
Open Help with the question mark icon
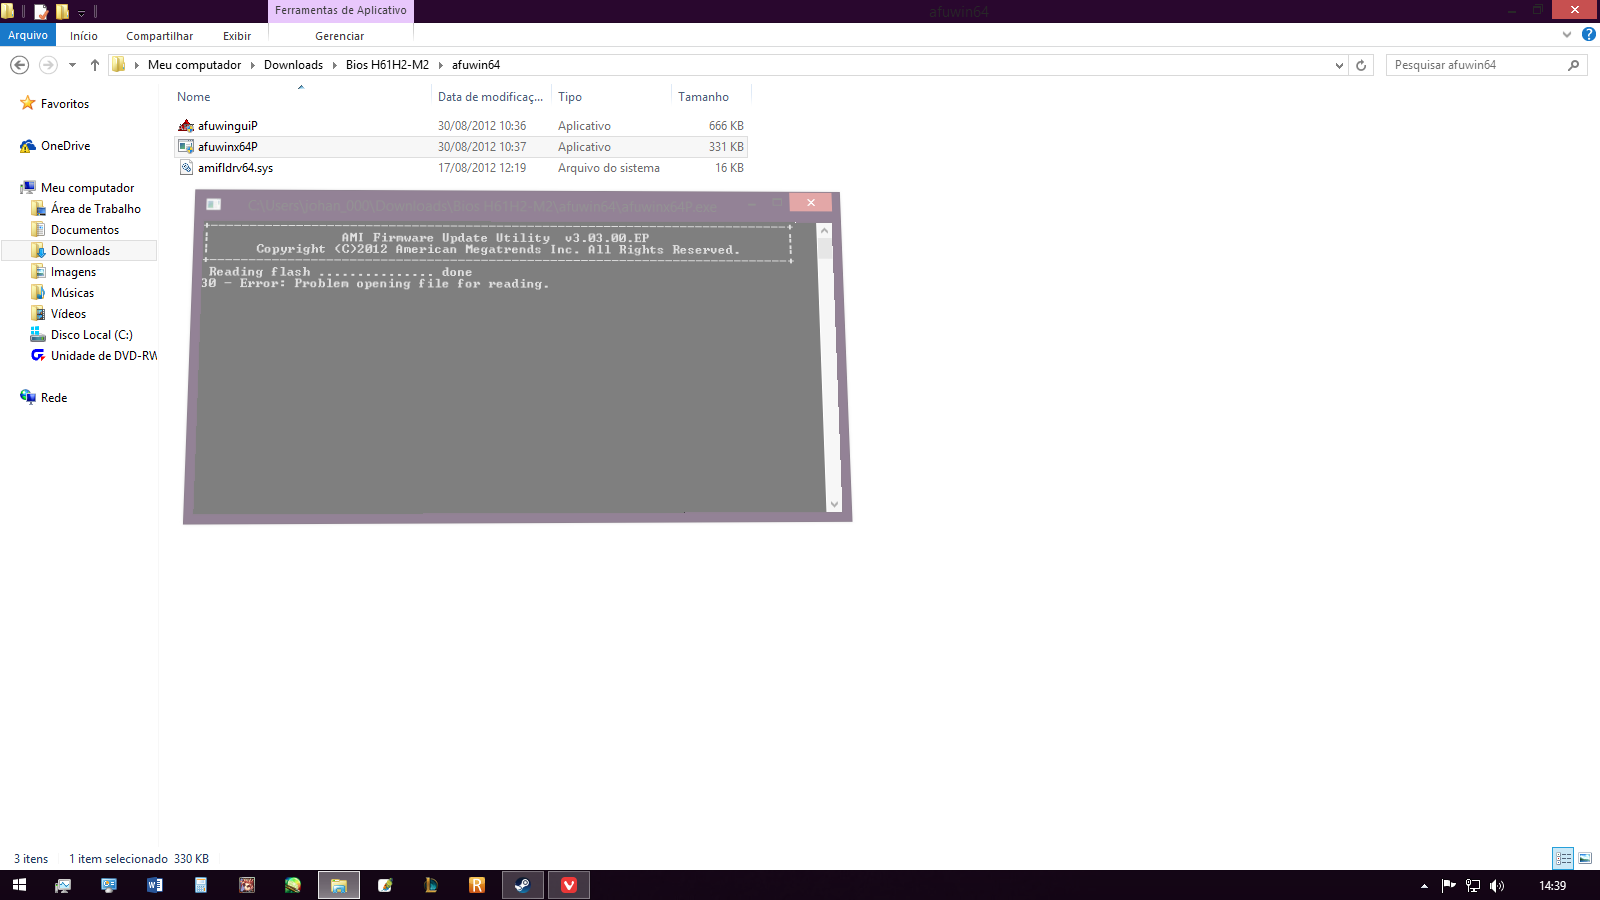pyautogui.click(x=1588, y=34)
